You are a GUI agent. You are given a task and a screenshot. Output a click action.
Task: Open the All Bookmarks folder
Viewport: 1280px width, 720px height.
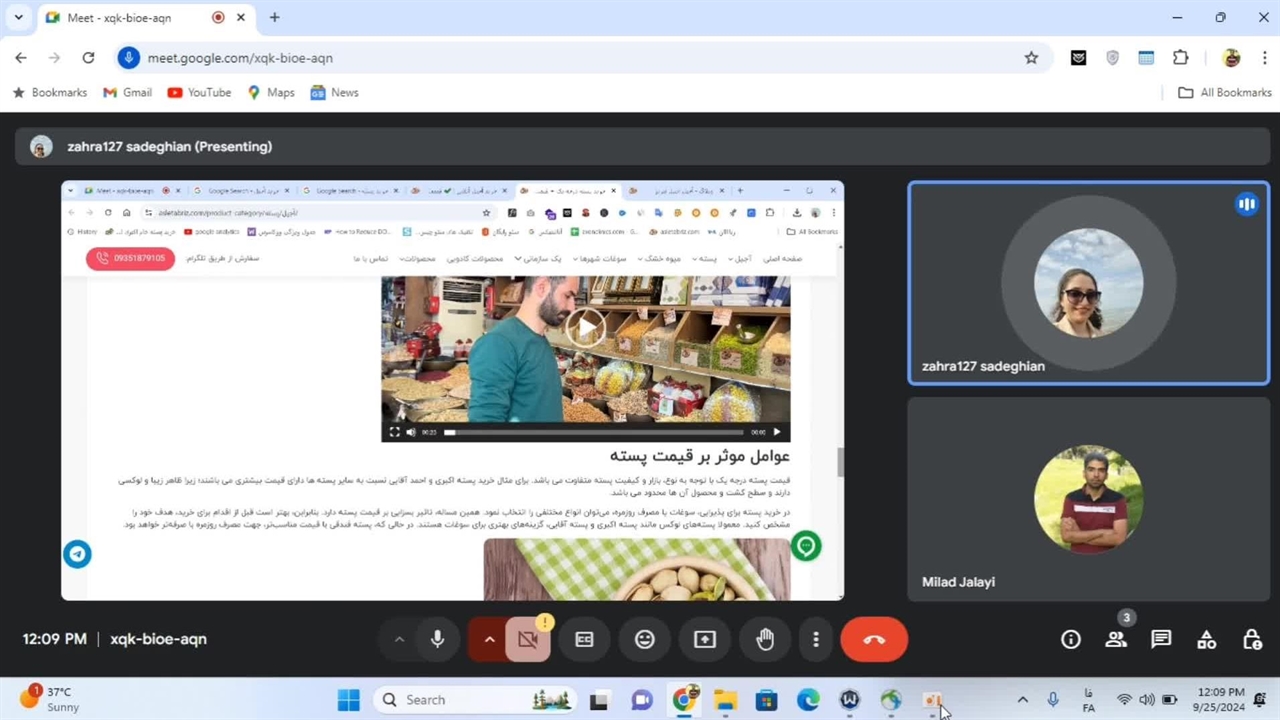(1225, 92)
